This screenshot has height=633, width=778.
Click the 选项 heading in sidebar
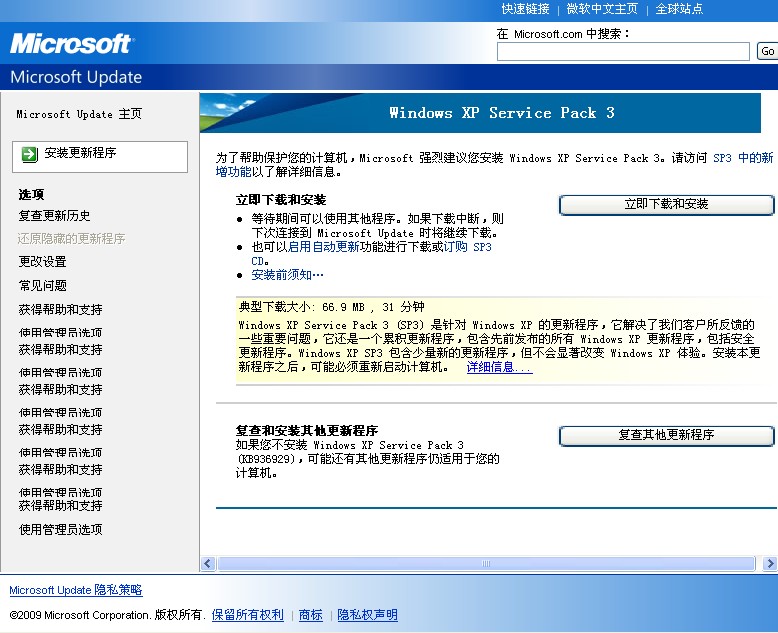[31, 194]
